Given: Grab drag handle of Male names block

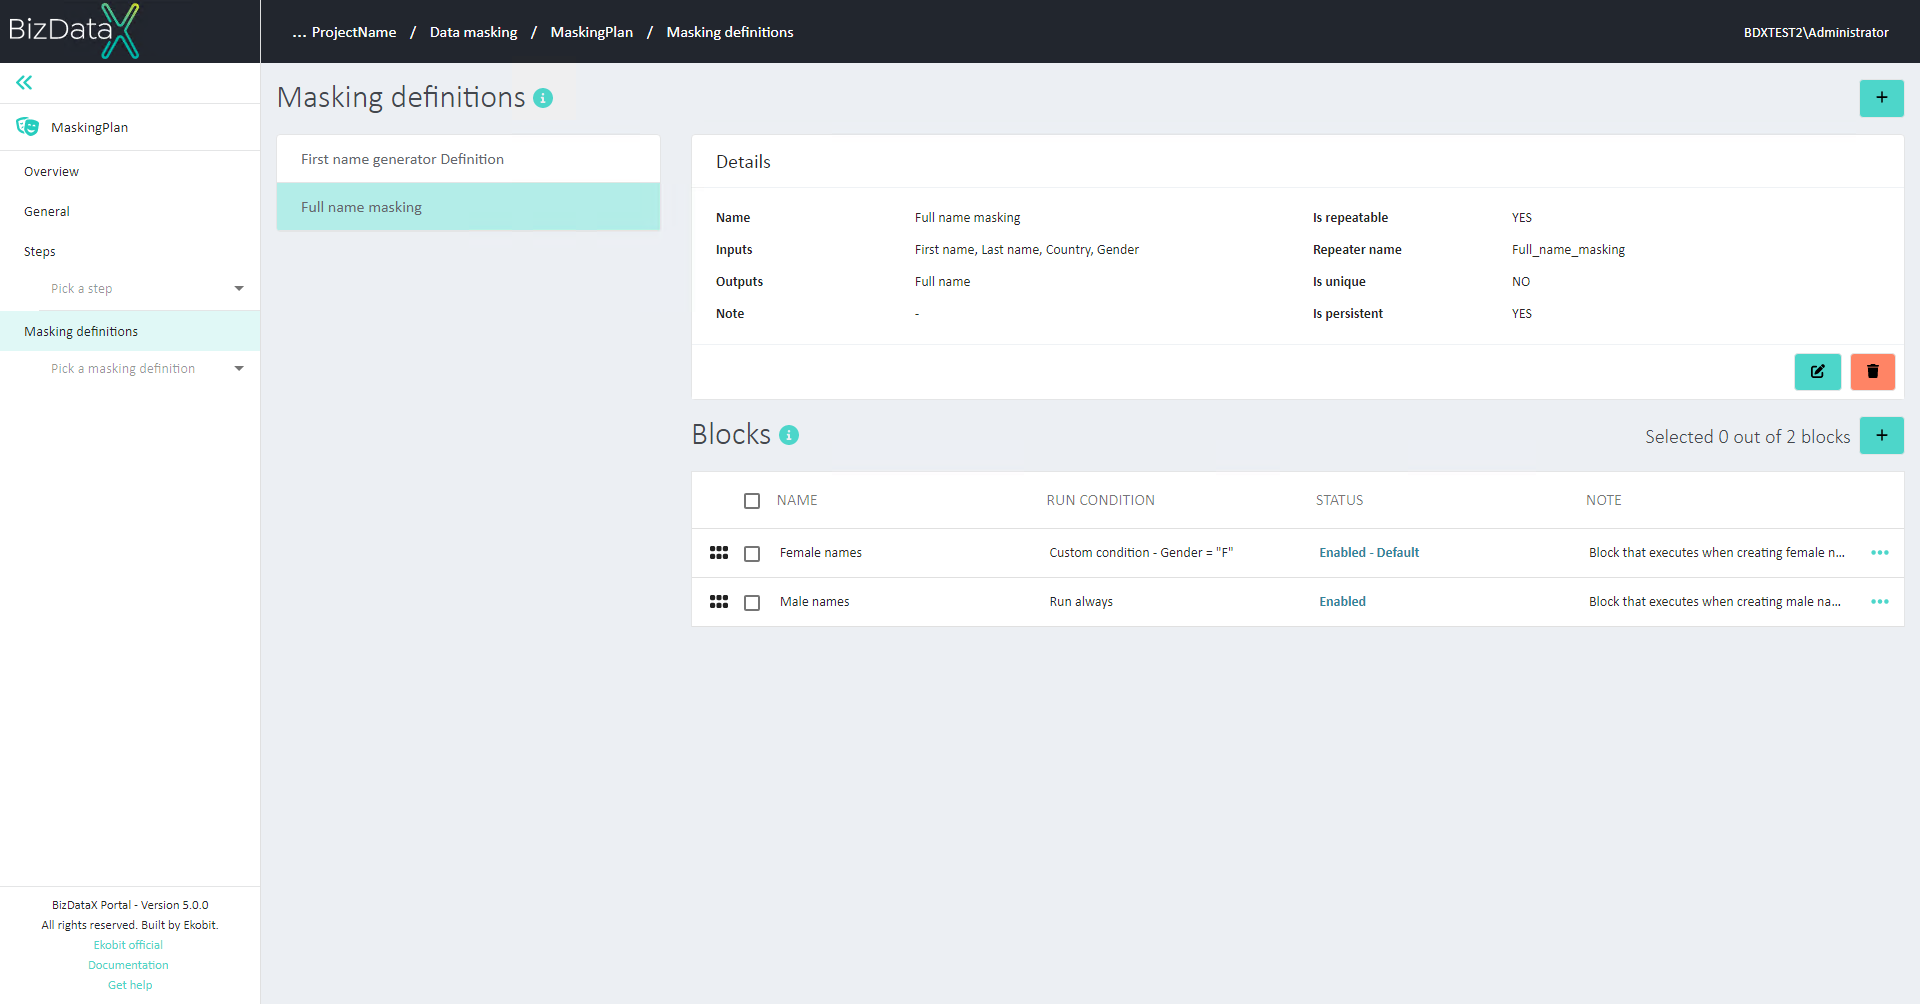Looking at the screenshot, I should [719, 602].
